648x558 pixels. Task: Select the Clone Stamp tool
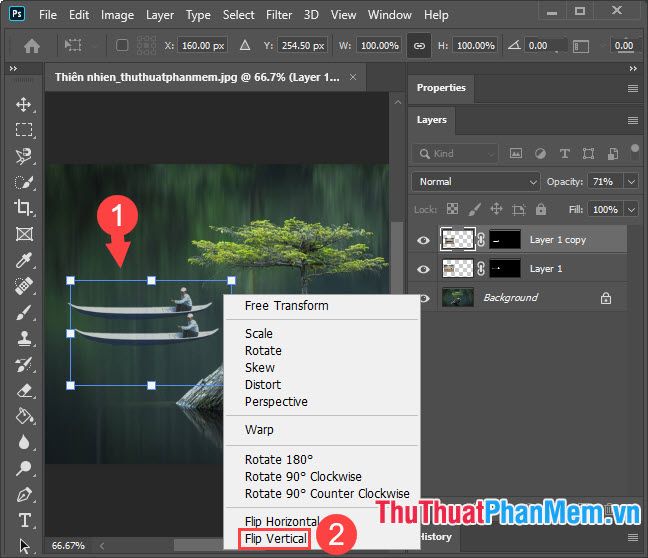pyautogui.click(x=24, y=339)
